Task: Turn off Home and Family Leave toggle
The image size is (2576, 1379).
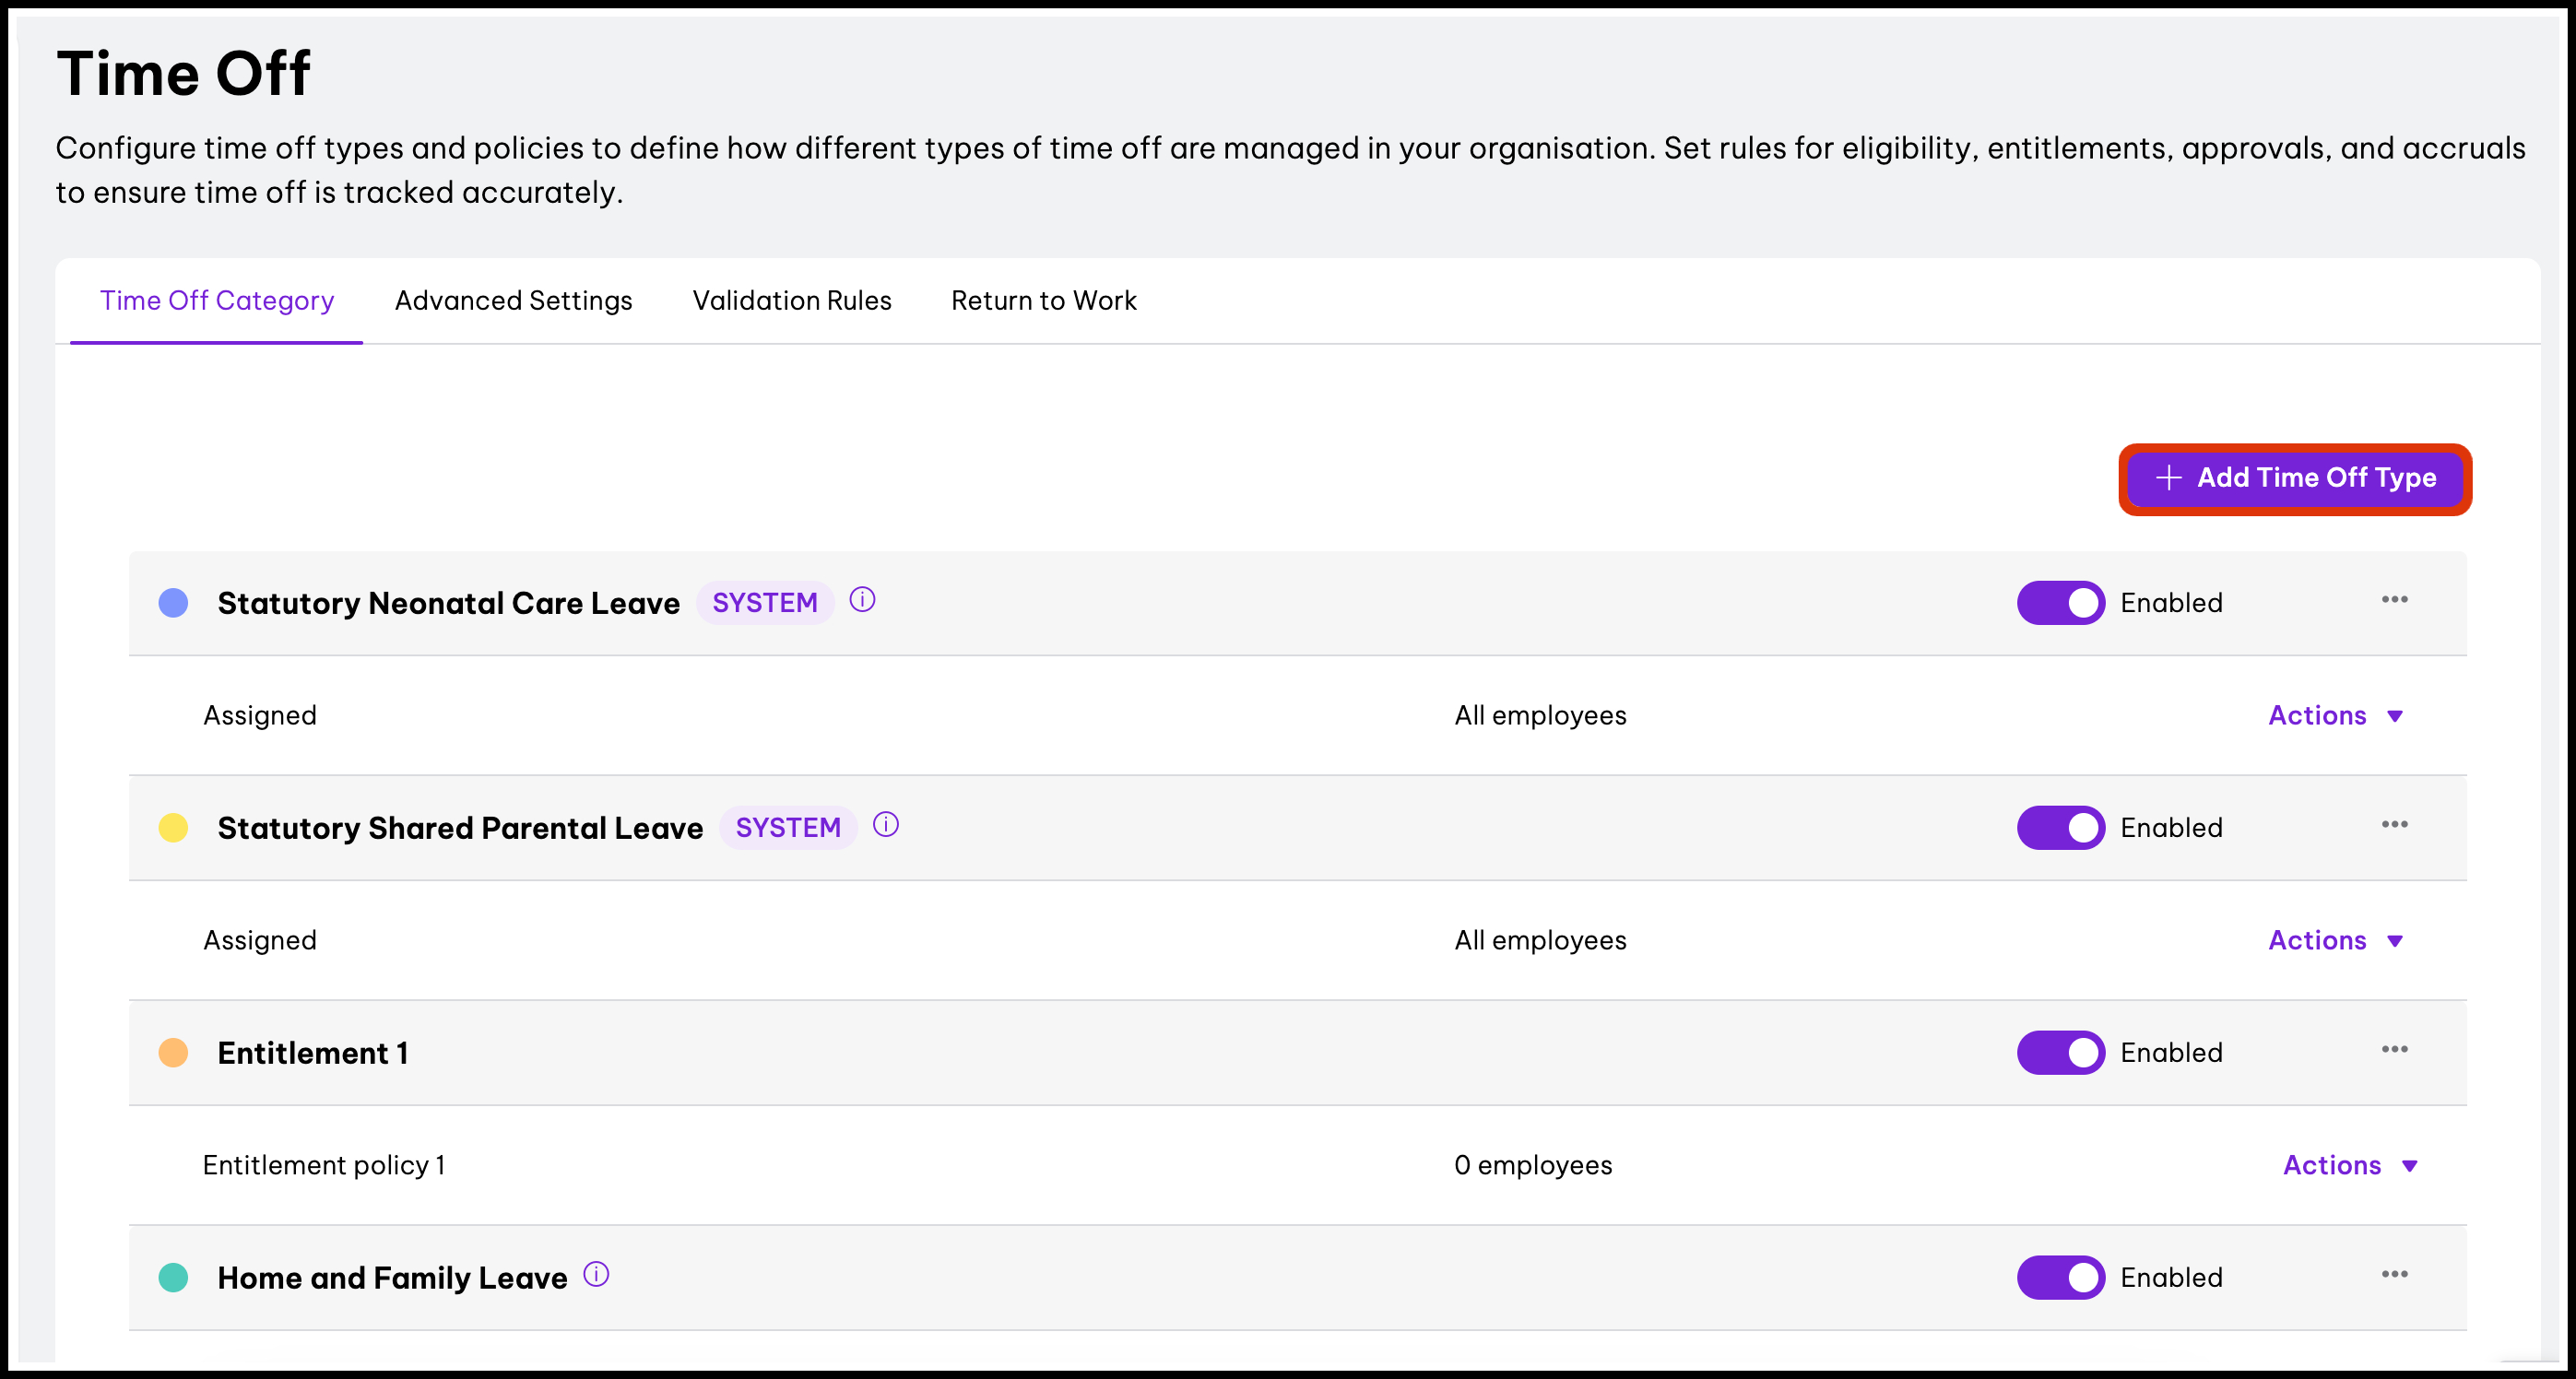Action: click(2061, 1278)
